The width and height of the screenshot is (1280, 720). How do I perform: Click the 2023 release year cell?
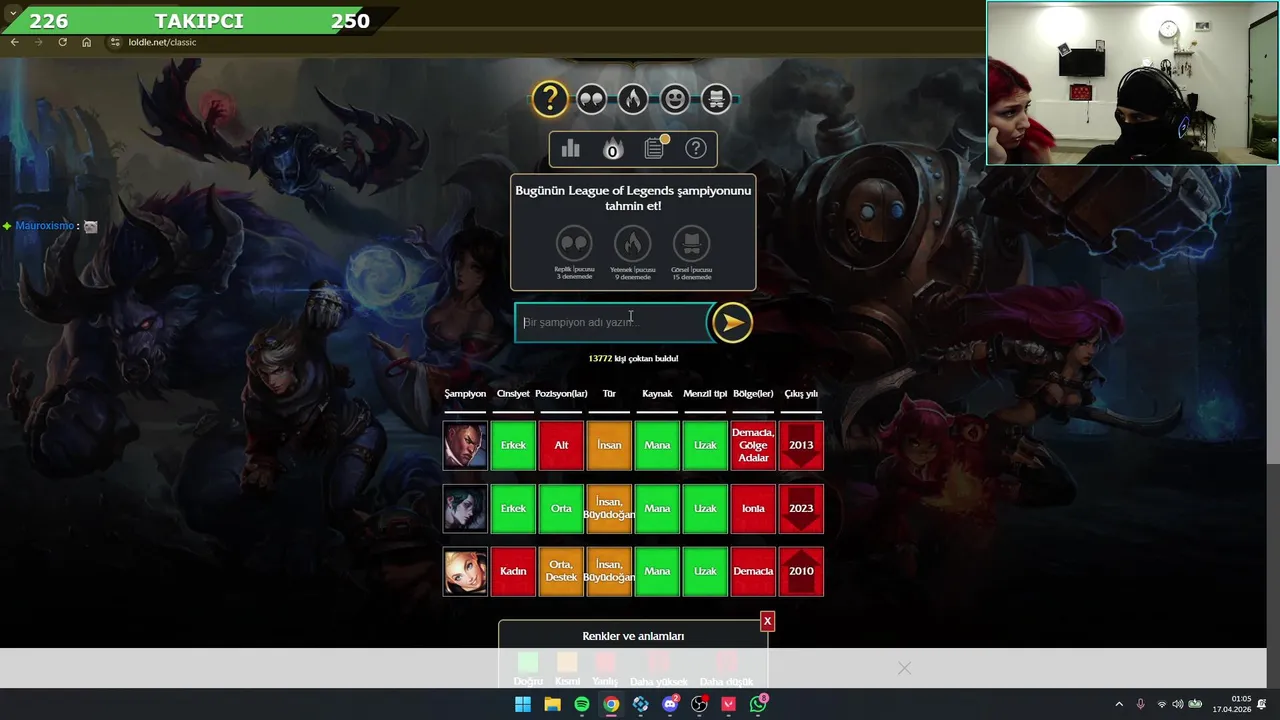pos(801,508)
